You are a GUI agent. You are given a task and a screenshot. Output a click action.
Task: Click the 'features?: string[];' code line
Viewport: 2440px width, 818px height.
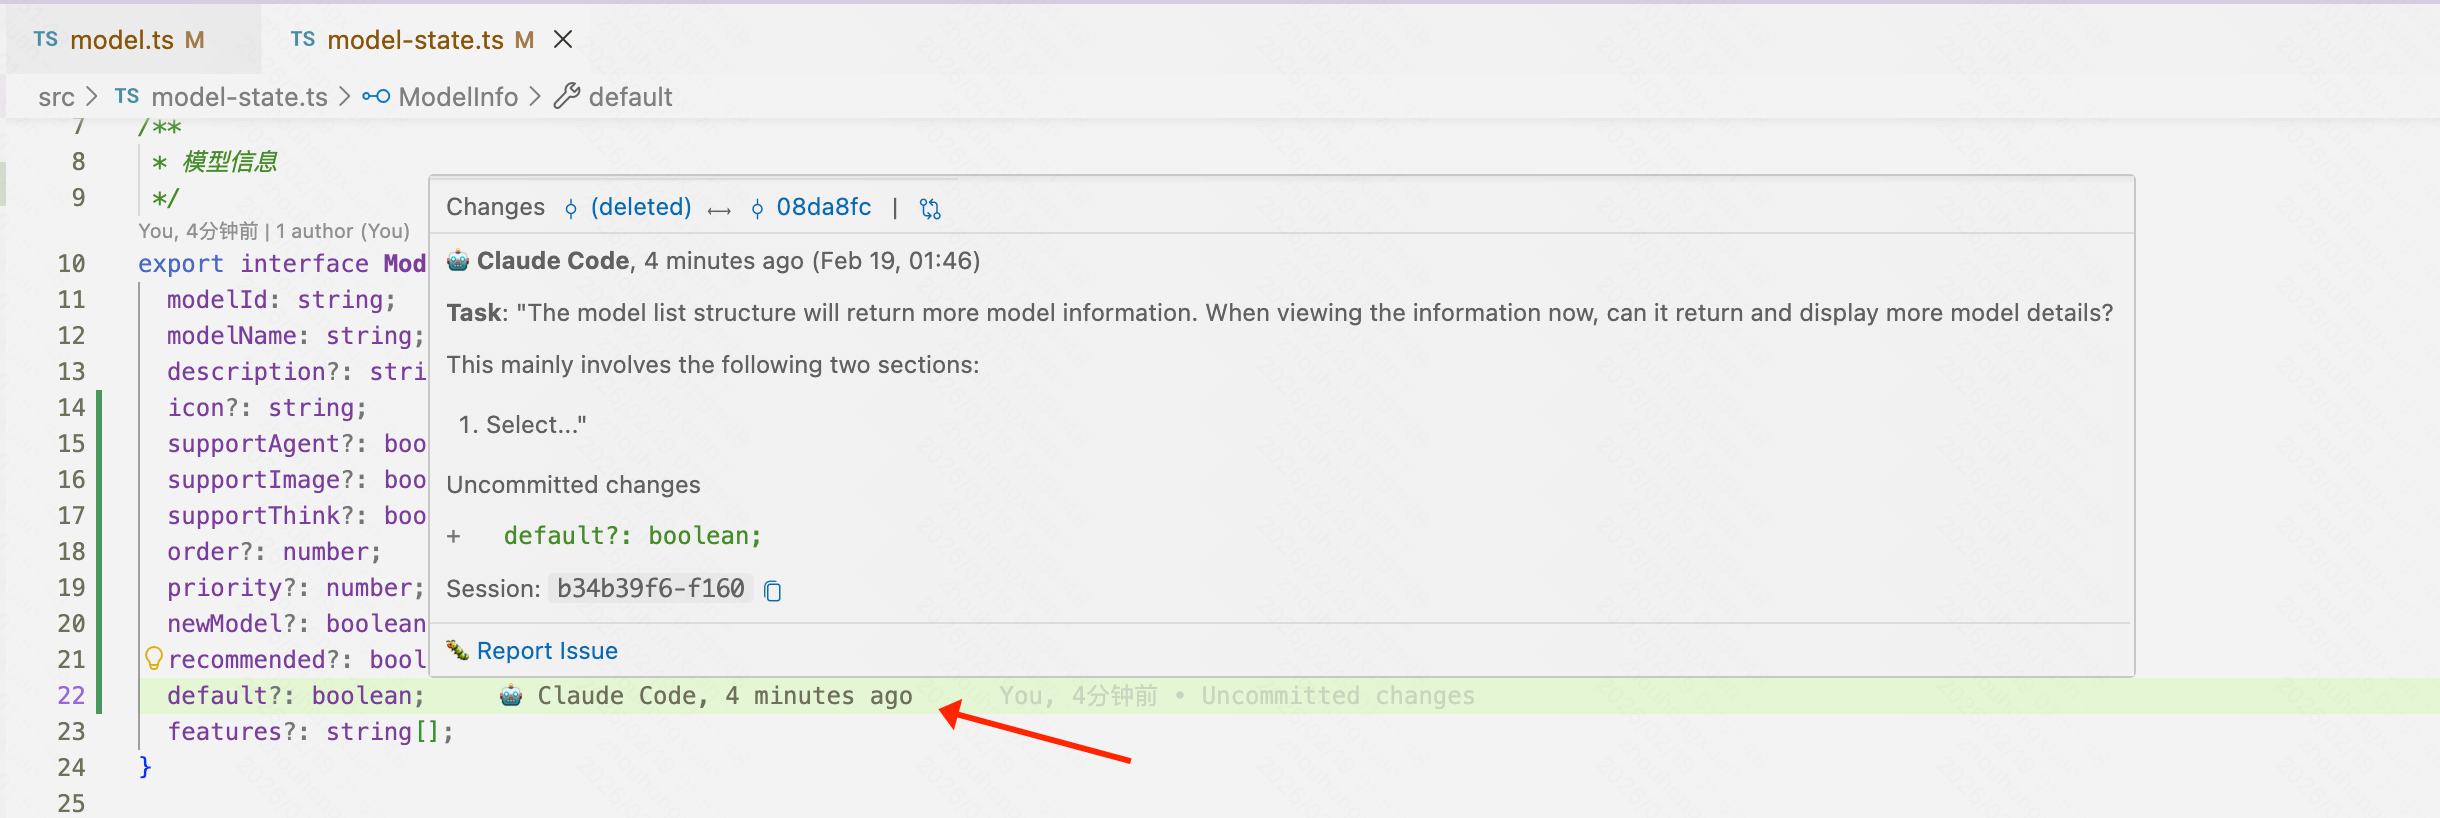coord(310,732)
